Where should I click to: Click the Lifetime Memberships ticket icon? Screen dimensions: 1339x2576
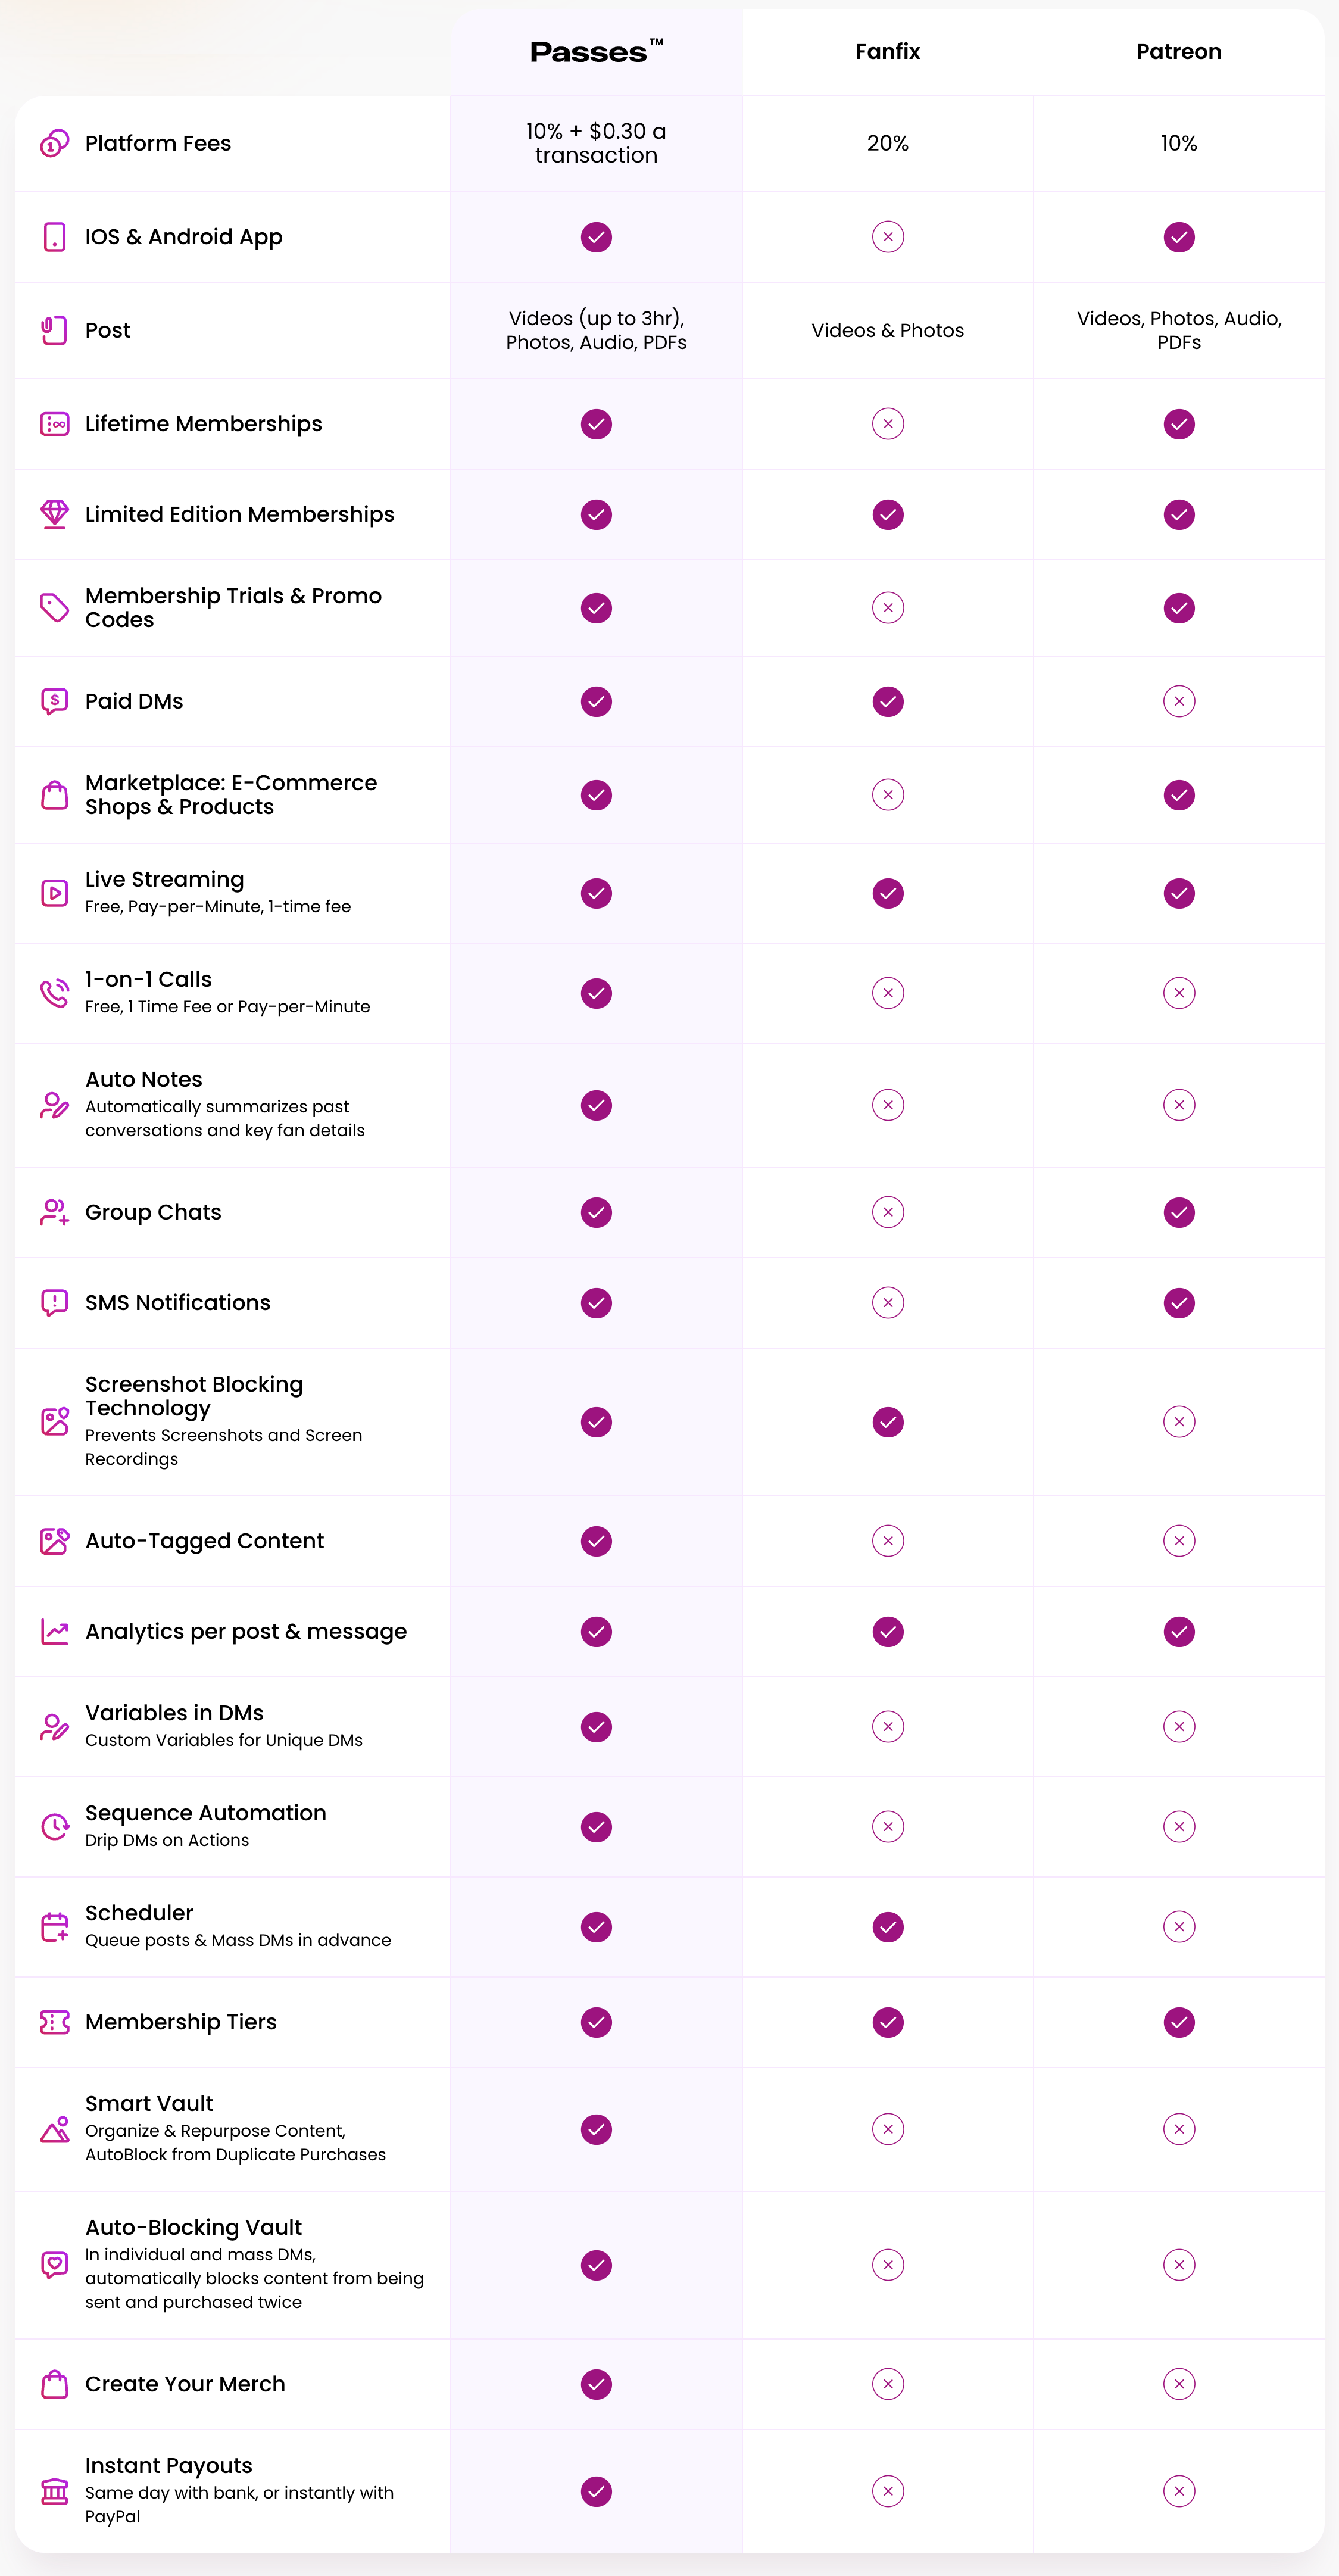(54, 424)
